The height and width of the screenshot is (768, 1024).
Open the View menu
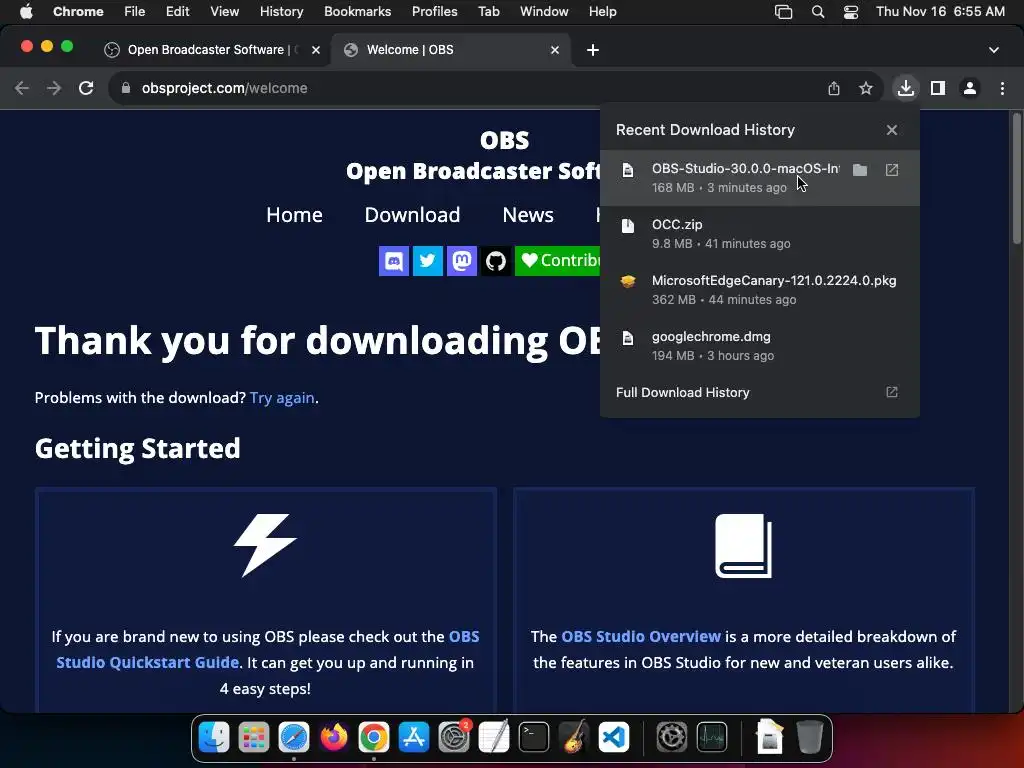pyautogui.click(x=225, y=12)
